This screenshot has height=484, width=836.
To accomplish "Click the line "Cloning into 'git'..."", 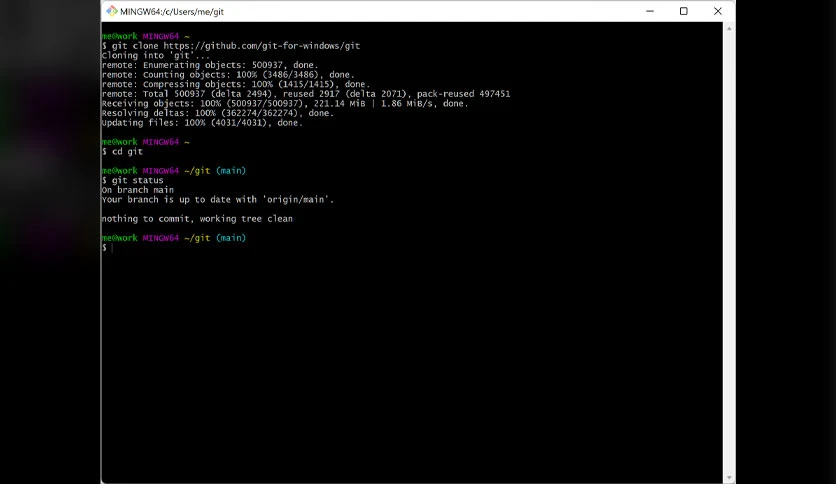I will [156, 55].
